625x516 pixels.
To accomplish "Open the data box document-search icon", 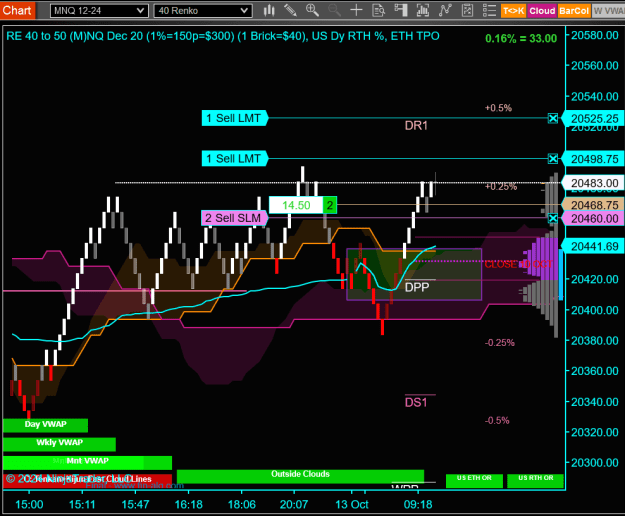I will [x=378, y=10].
